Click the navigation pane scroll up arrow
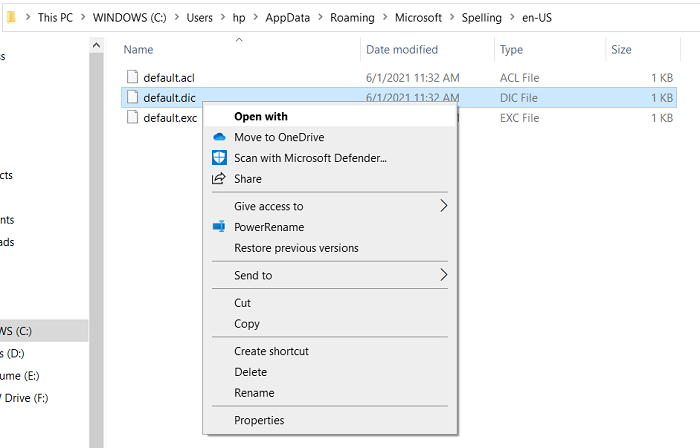700x448 pixels. coord(97,46)
